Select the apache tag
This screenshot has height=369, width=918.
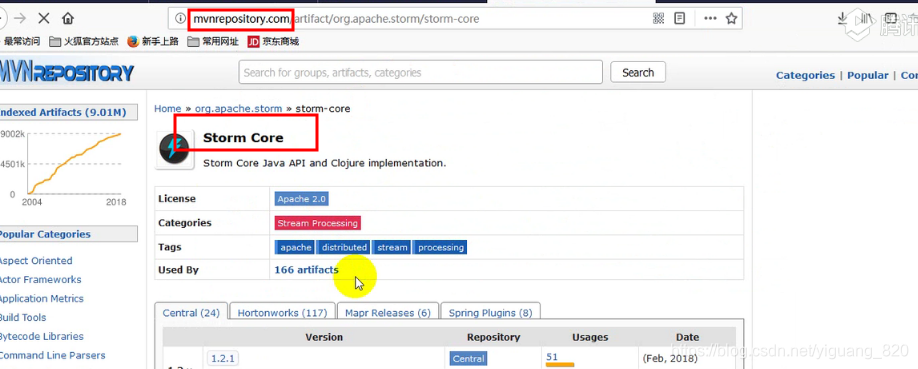pyautogui.click(x=296, y=247)
